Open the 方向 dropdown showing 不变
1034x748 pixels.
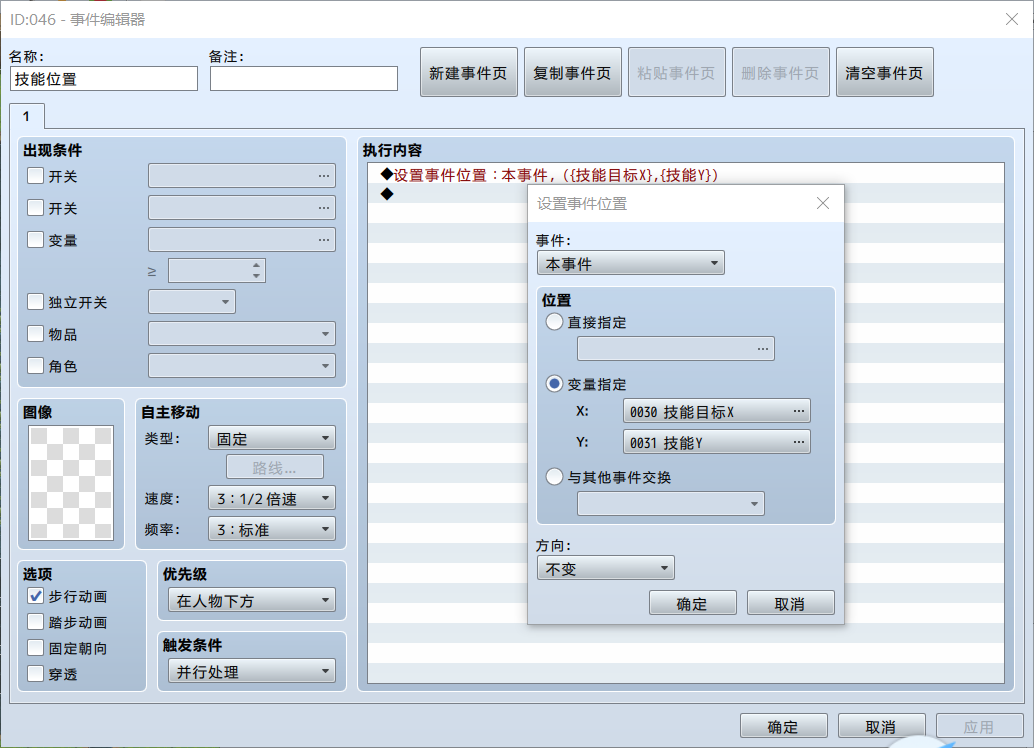coord(605,568)
